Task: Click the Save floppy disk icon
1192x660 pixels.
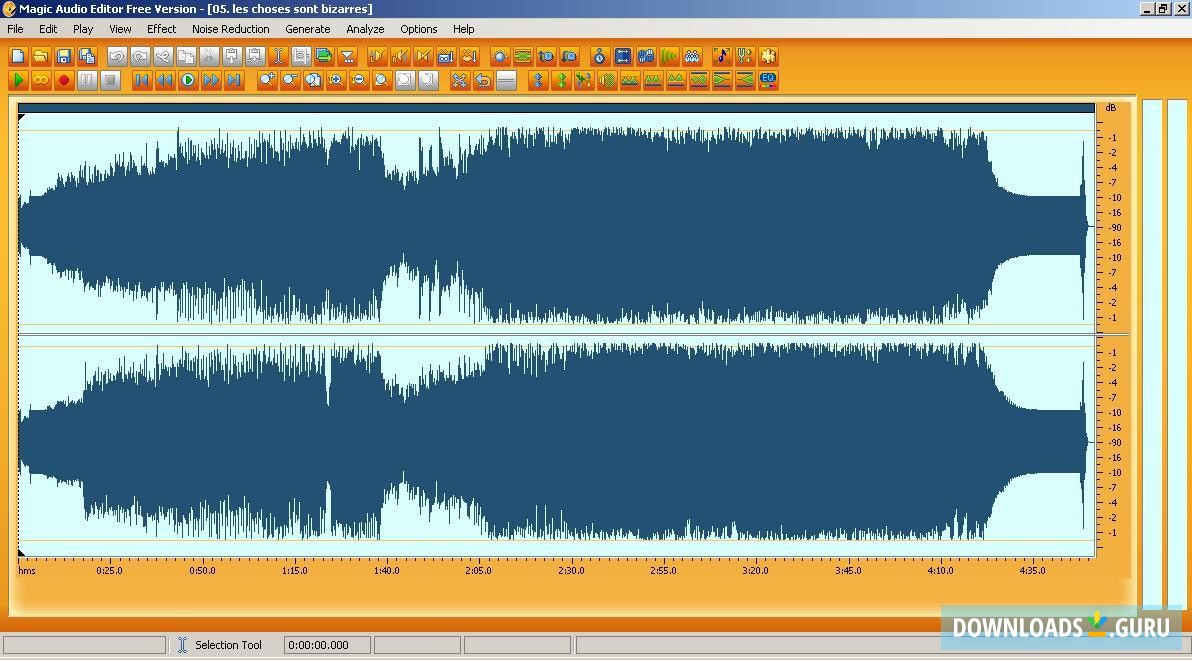Action: pyautogui.click(x=64, y=57)
